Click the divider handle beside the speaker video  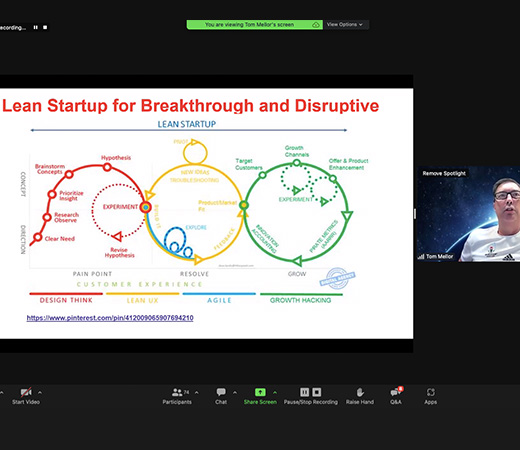pos(415,214)
